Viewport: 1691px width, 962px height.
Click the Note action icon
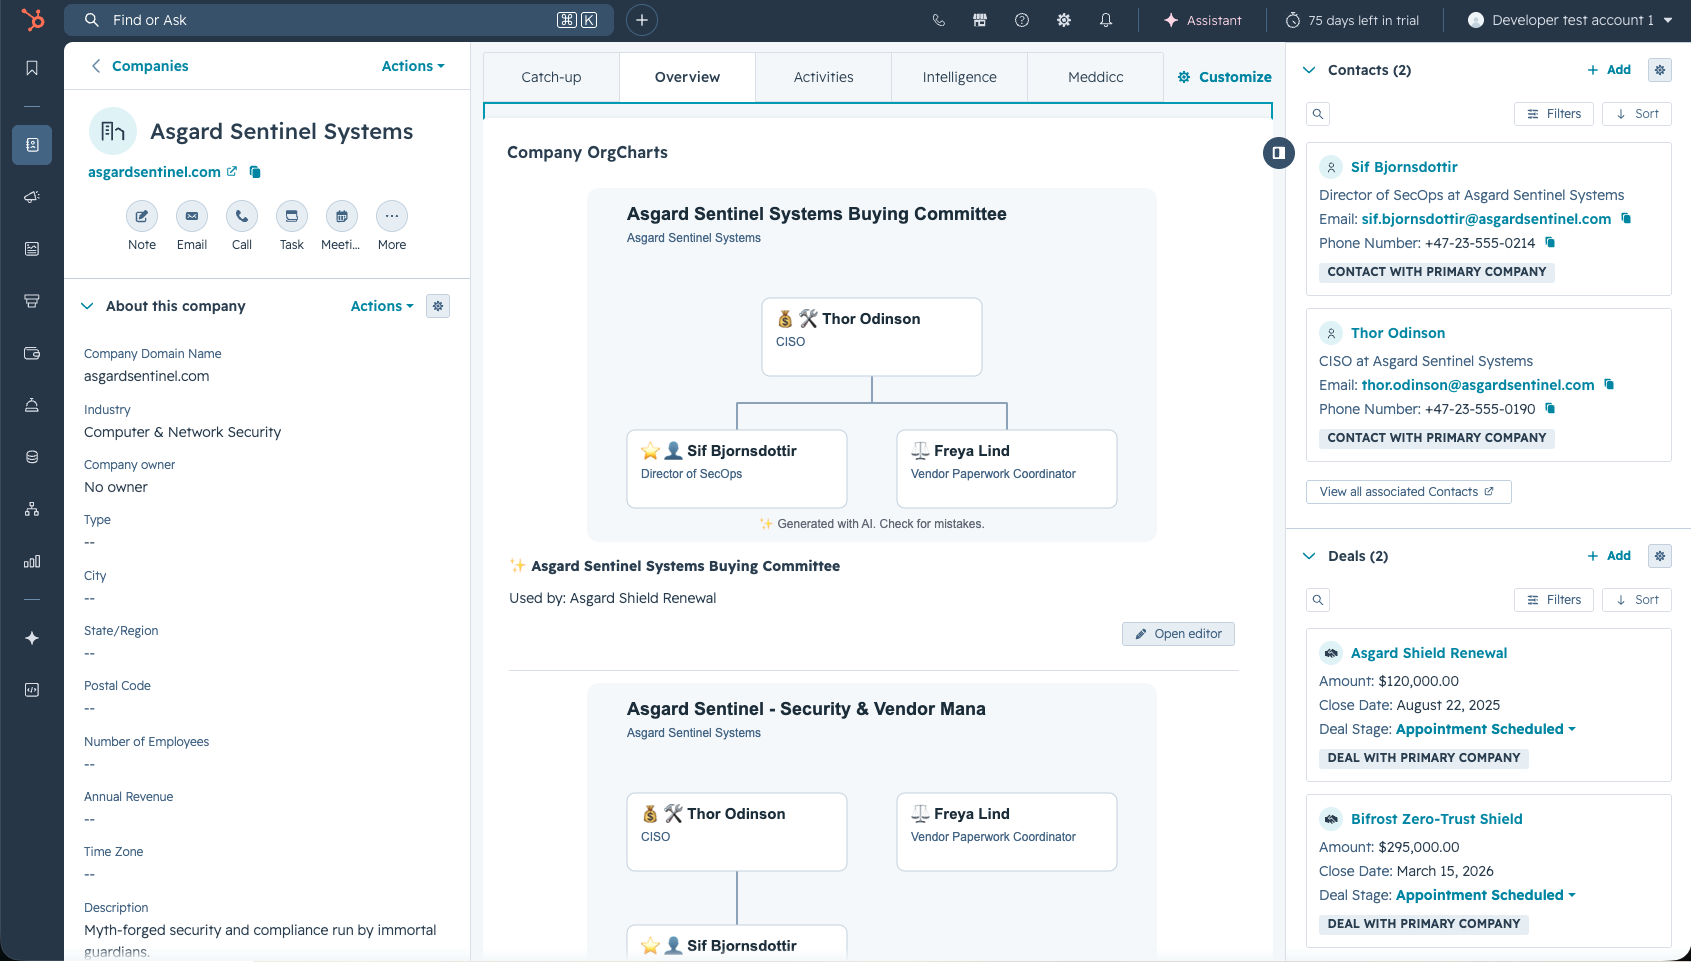tap(142, 216)
